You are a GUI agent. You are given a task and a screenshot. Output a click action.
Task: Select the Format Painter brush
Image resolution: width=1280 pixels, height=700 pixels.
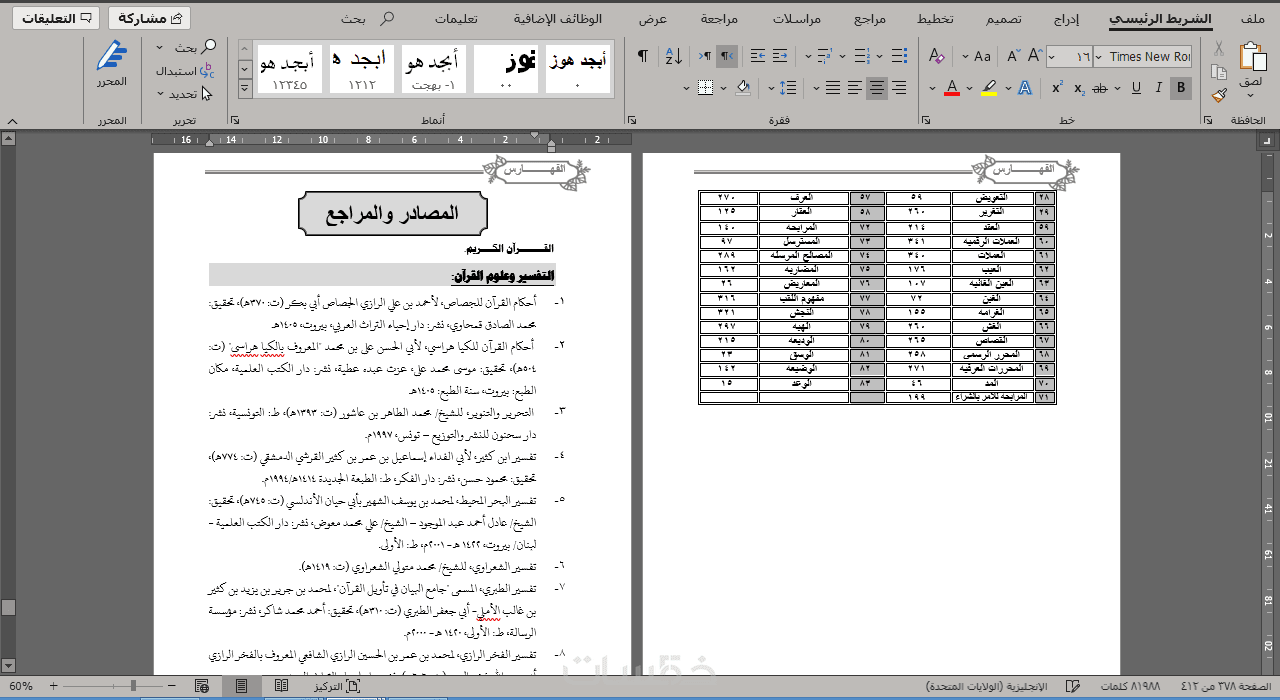pyautogui.click(x=1218, y=95)
